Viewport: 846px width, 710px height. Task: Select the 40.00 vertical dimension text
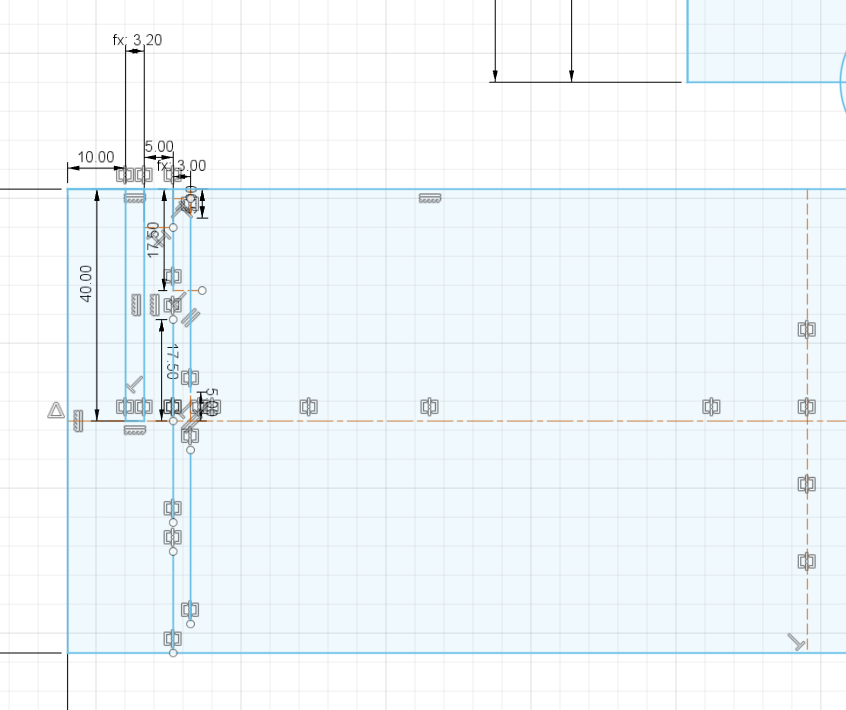(x=85, y=283)
